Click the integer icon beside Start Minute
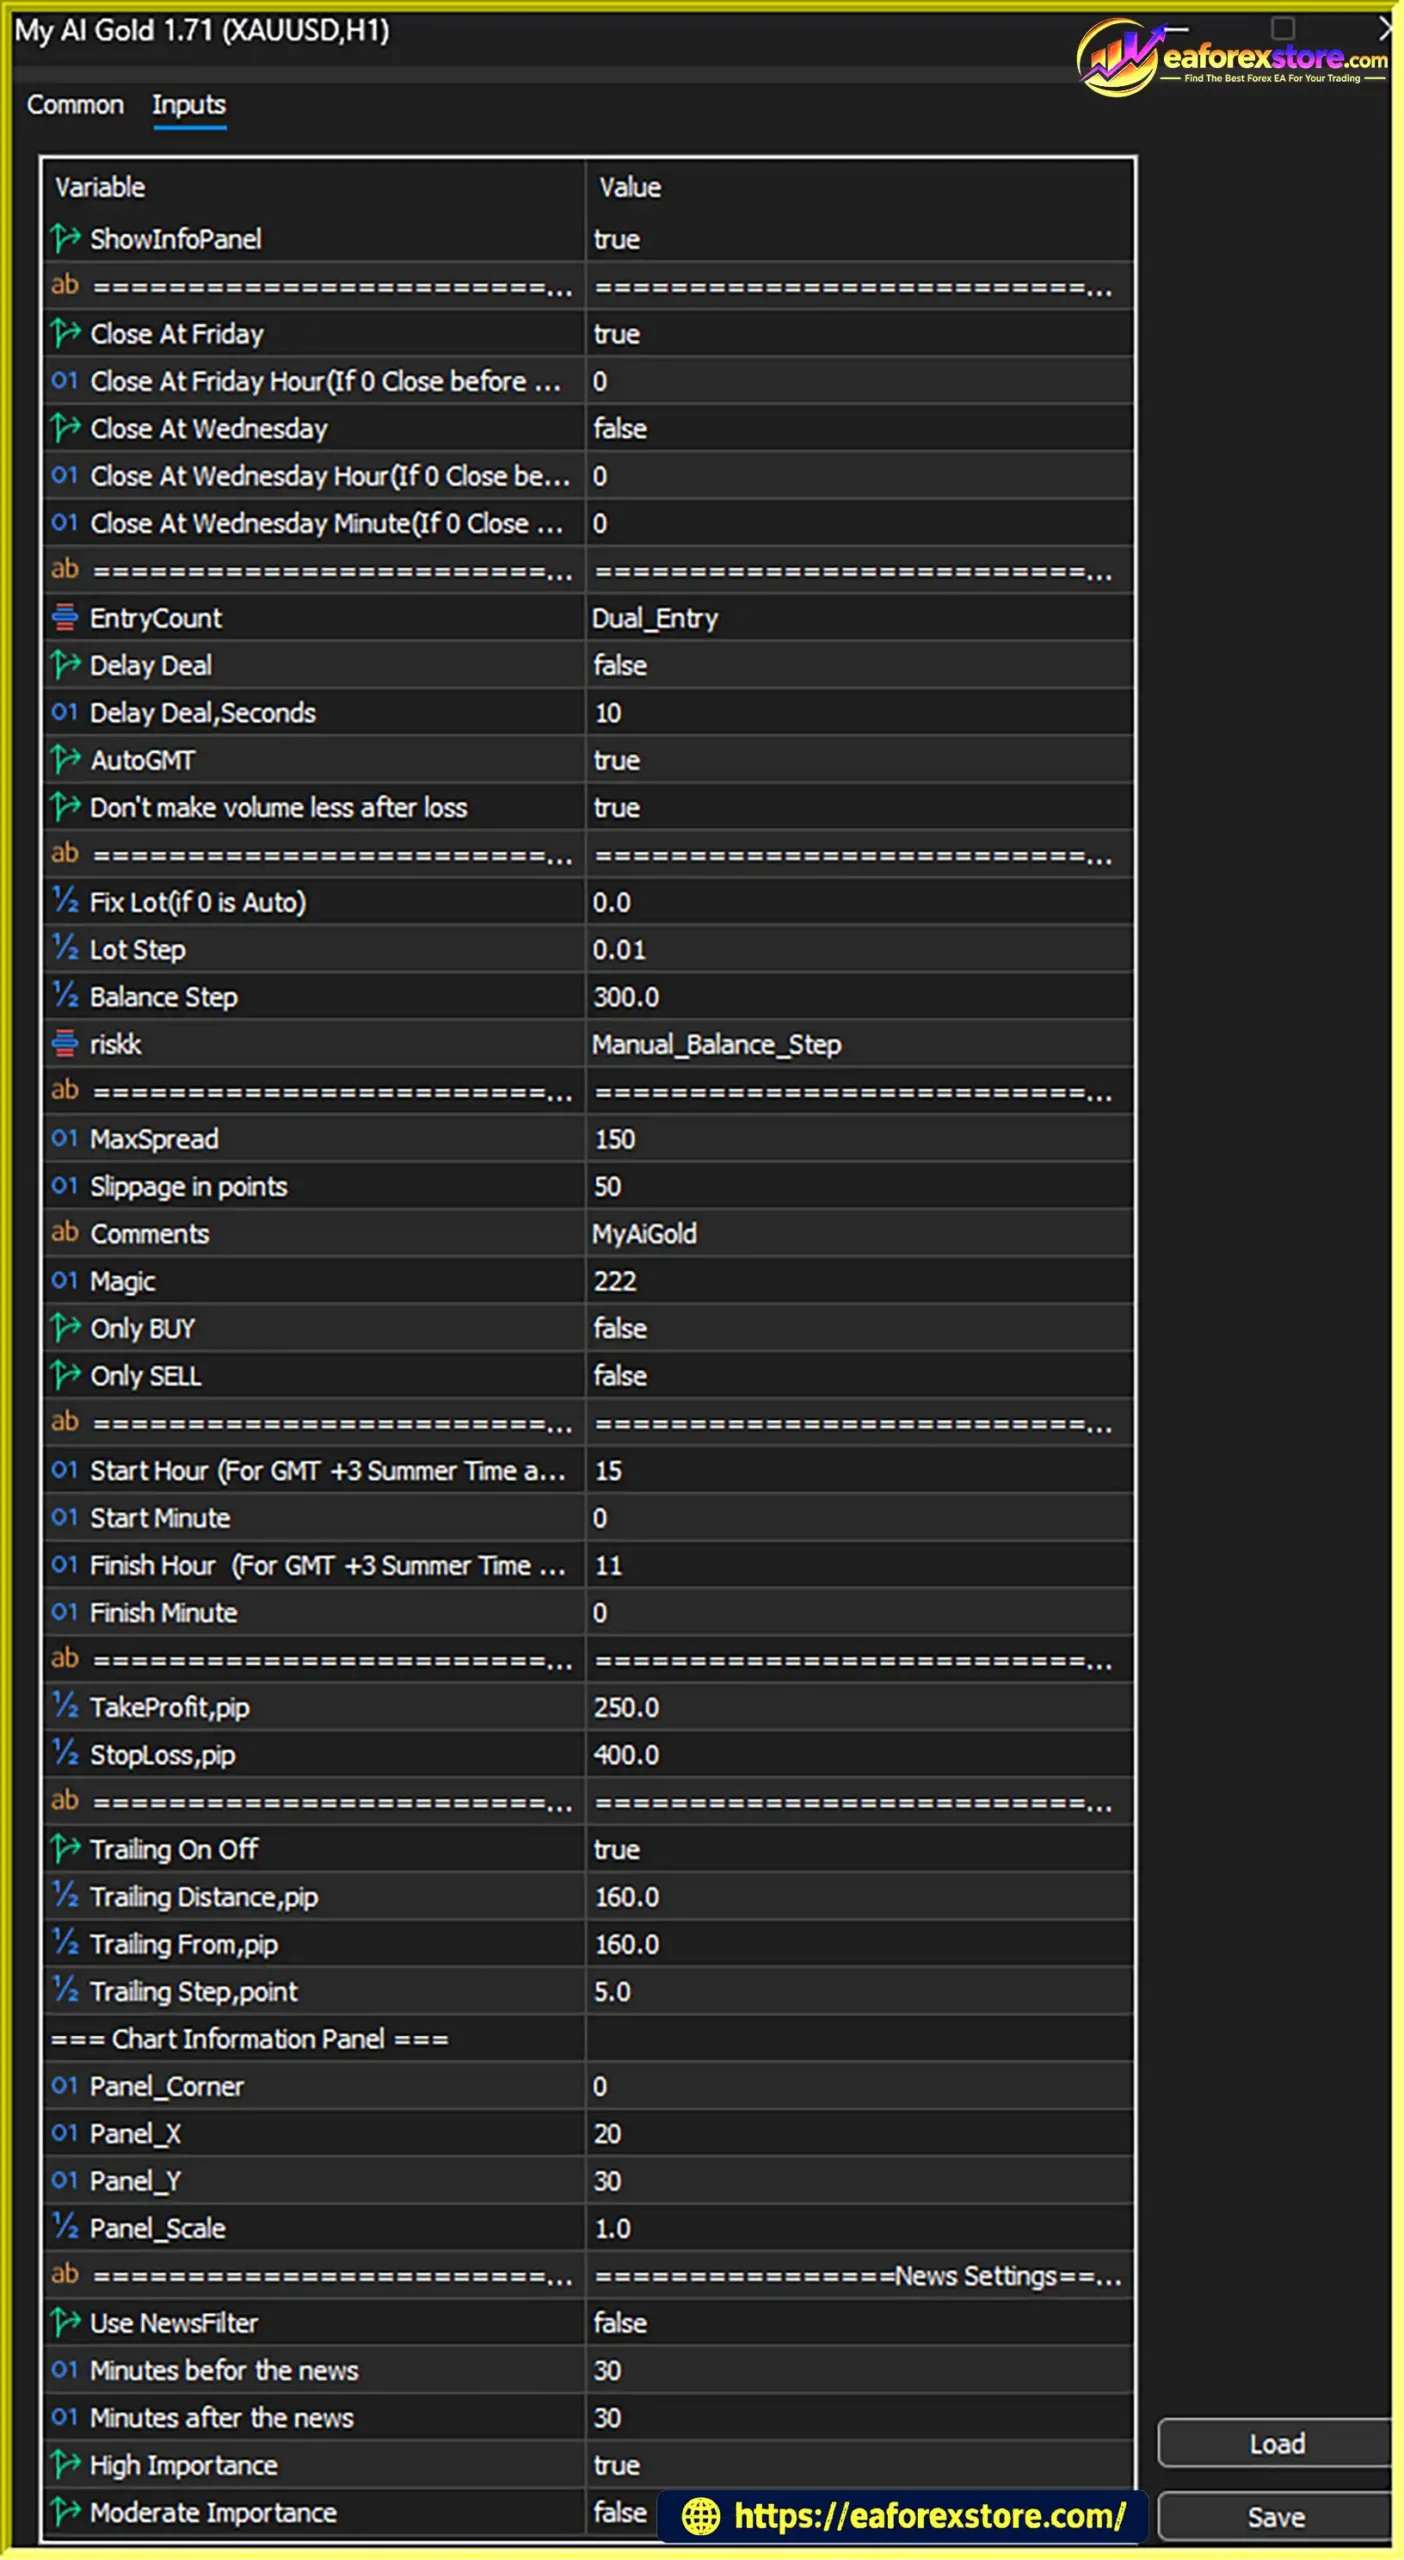The image size is (1404, 2560). 65,1518
